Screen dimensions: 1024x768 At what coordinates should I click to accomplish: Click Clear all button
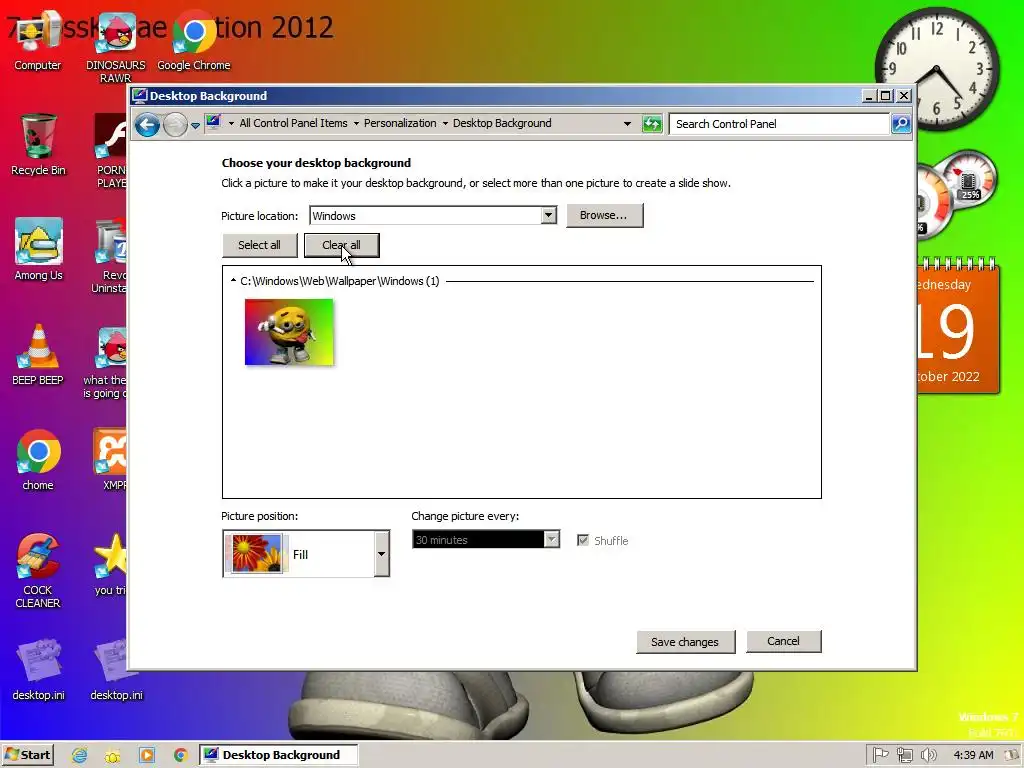(x=342, y=245)
